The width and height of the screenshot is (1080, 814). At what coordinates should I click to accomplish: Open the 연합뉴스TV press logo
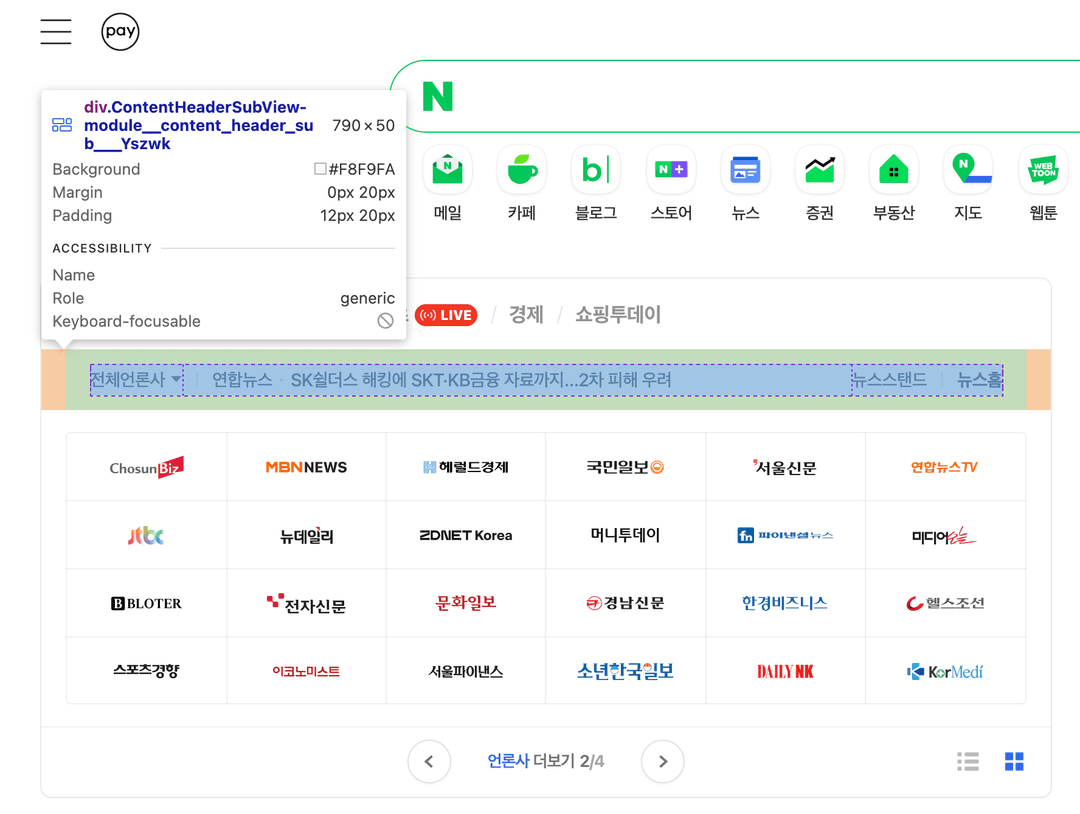[x=945, y=467]
